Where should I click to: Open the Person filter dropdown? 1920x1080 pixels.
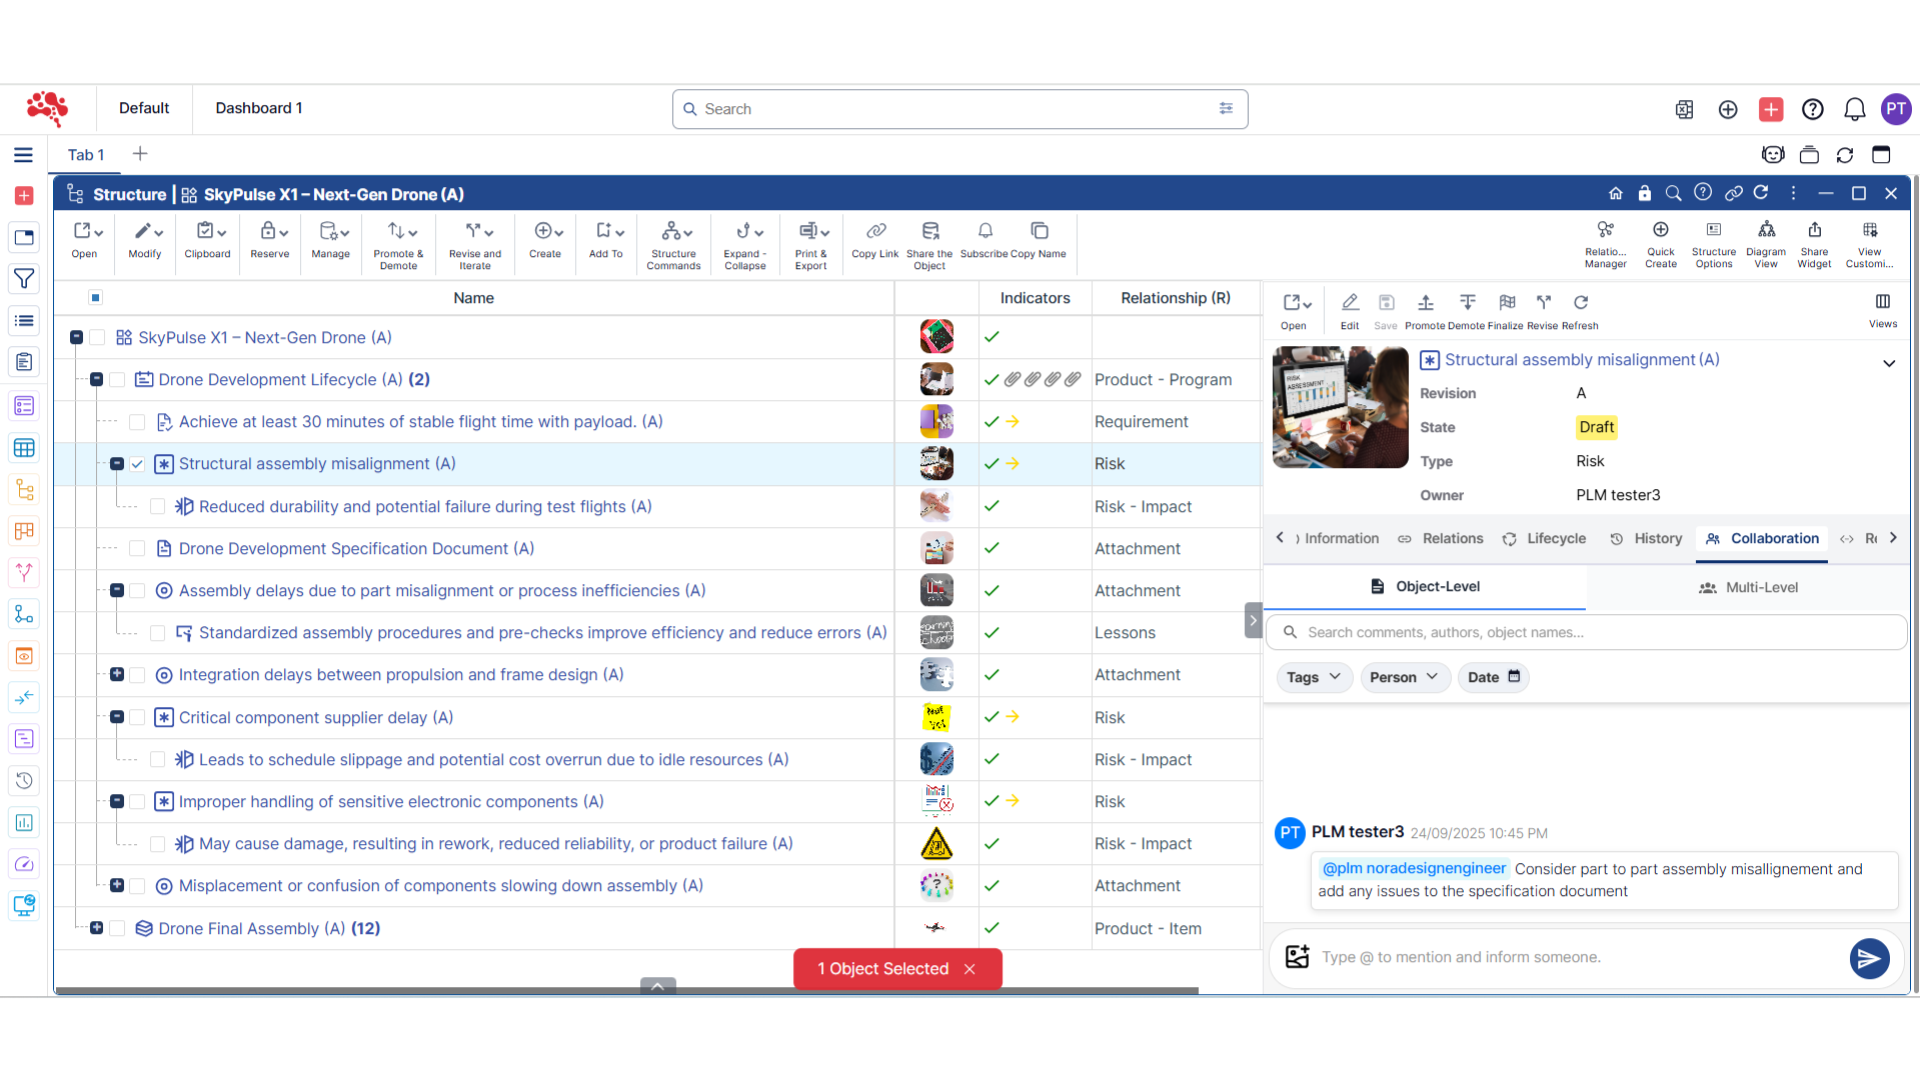(x=1404, y=677)
